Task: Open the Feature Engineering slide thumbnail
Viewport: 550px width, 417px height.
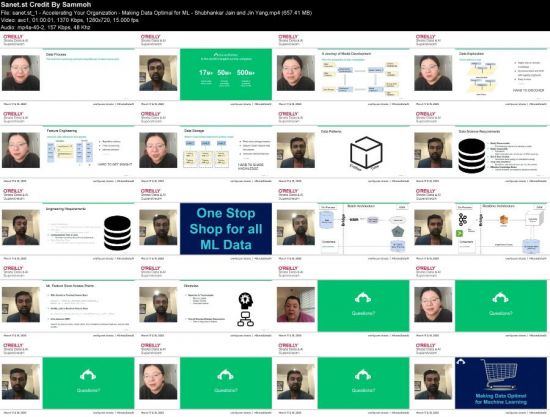Action: pos(88,152)
